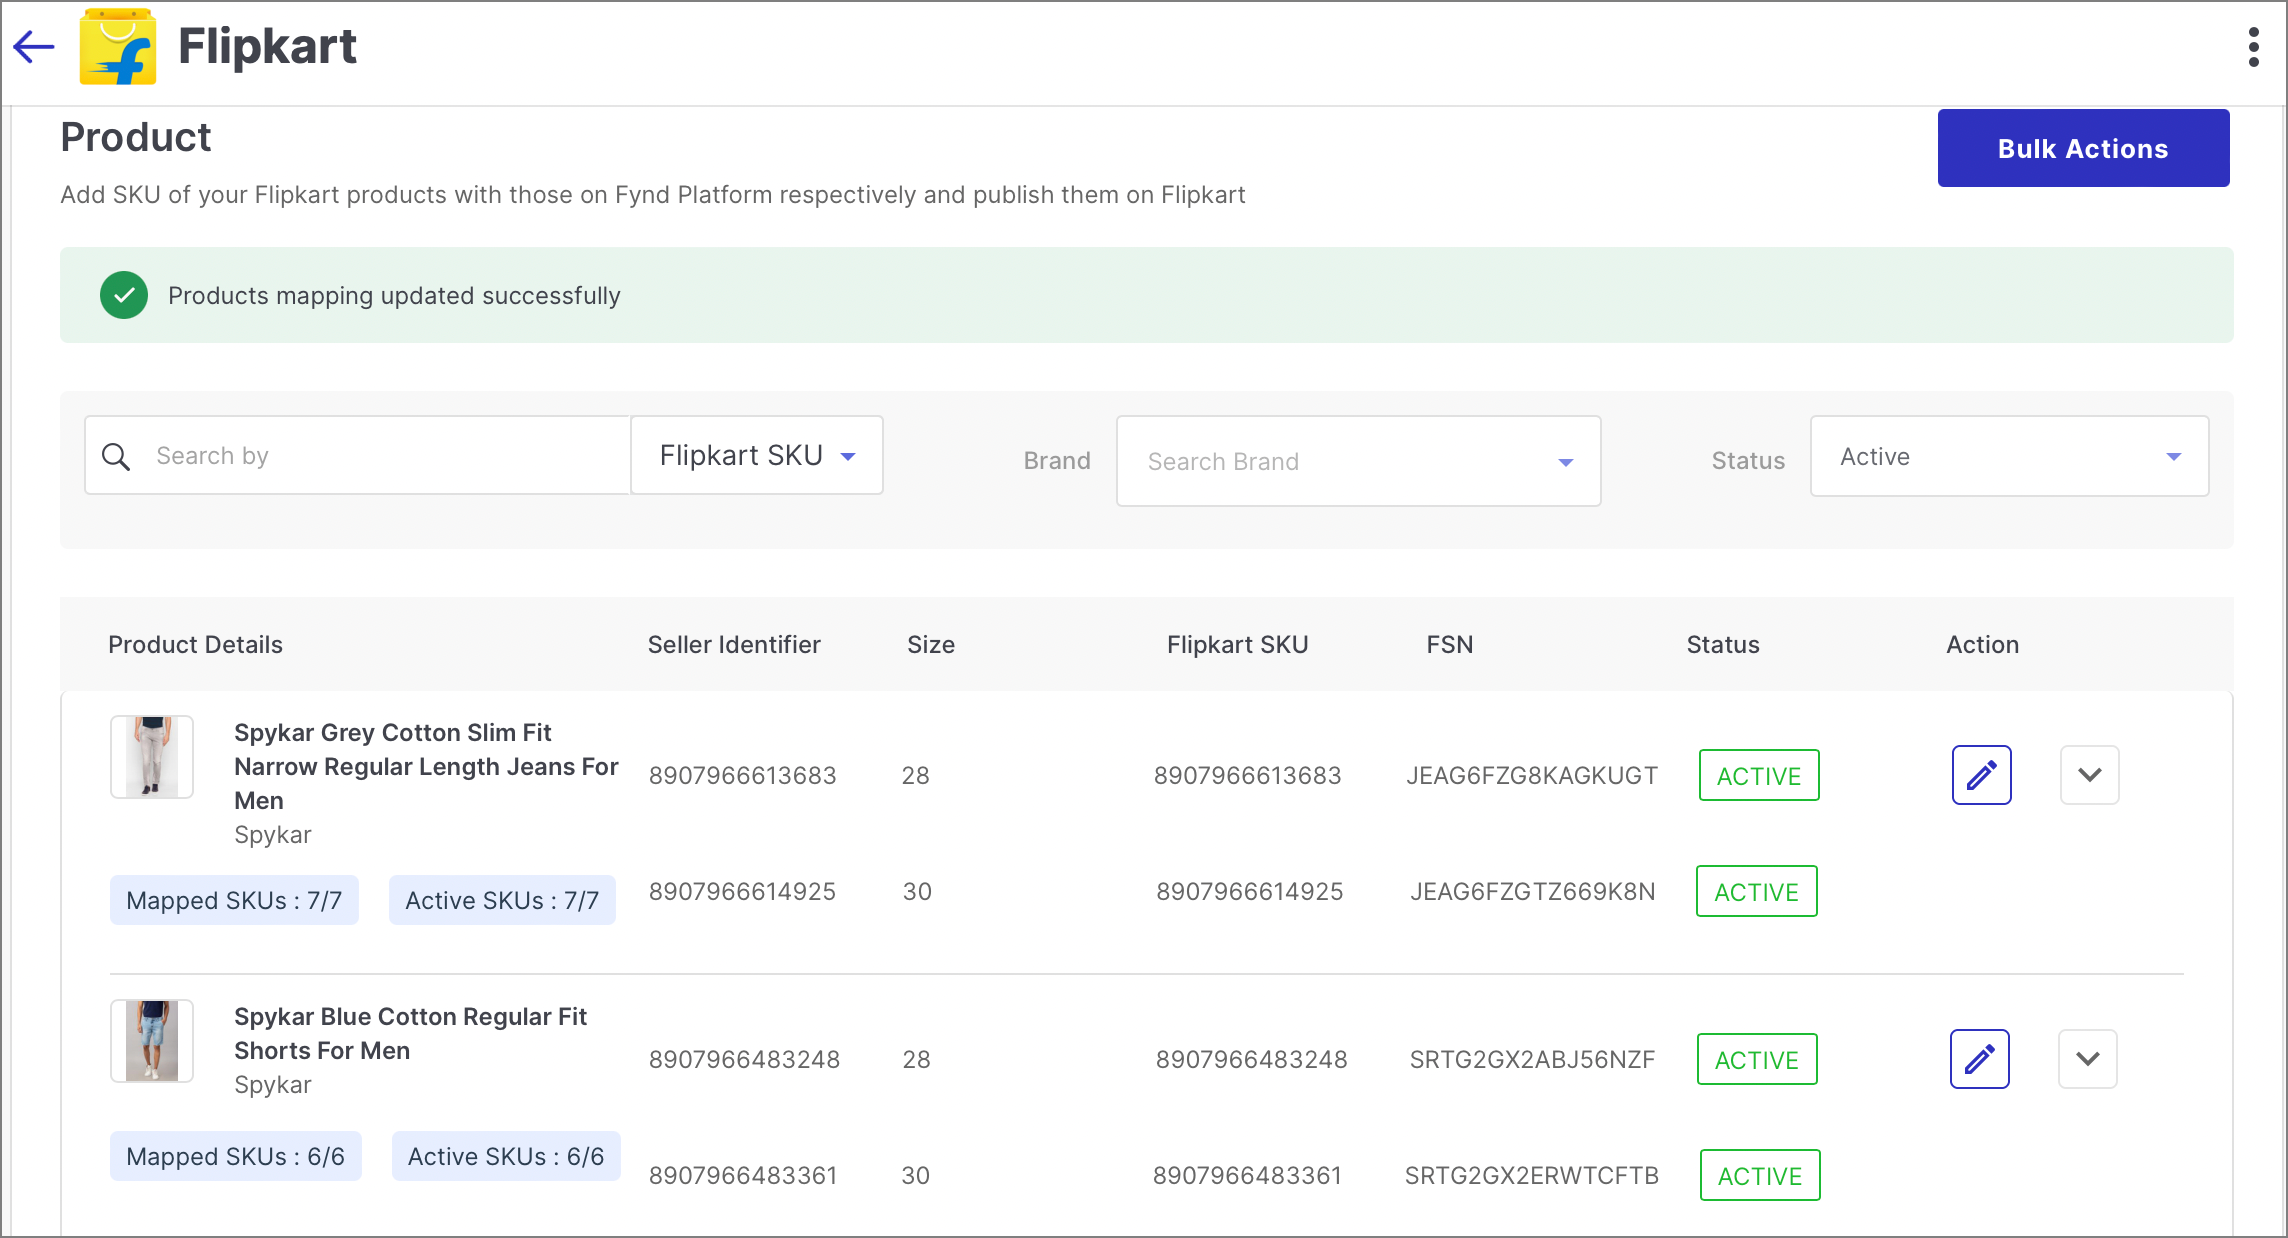Click the Bulk Actions button
The height and width of the screenshot is (1238, 2288).
2083,148
